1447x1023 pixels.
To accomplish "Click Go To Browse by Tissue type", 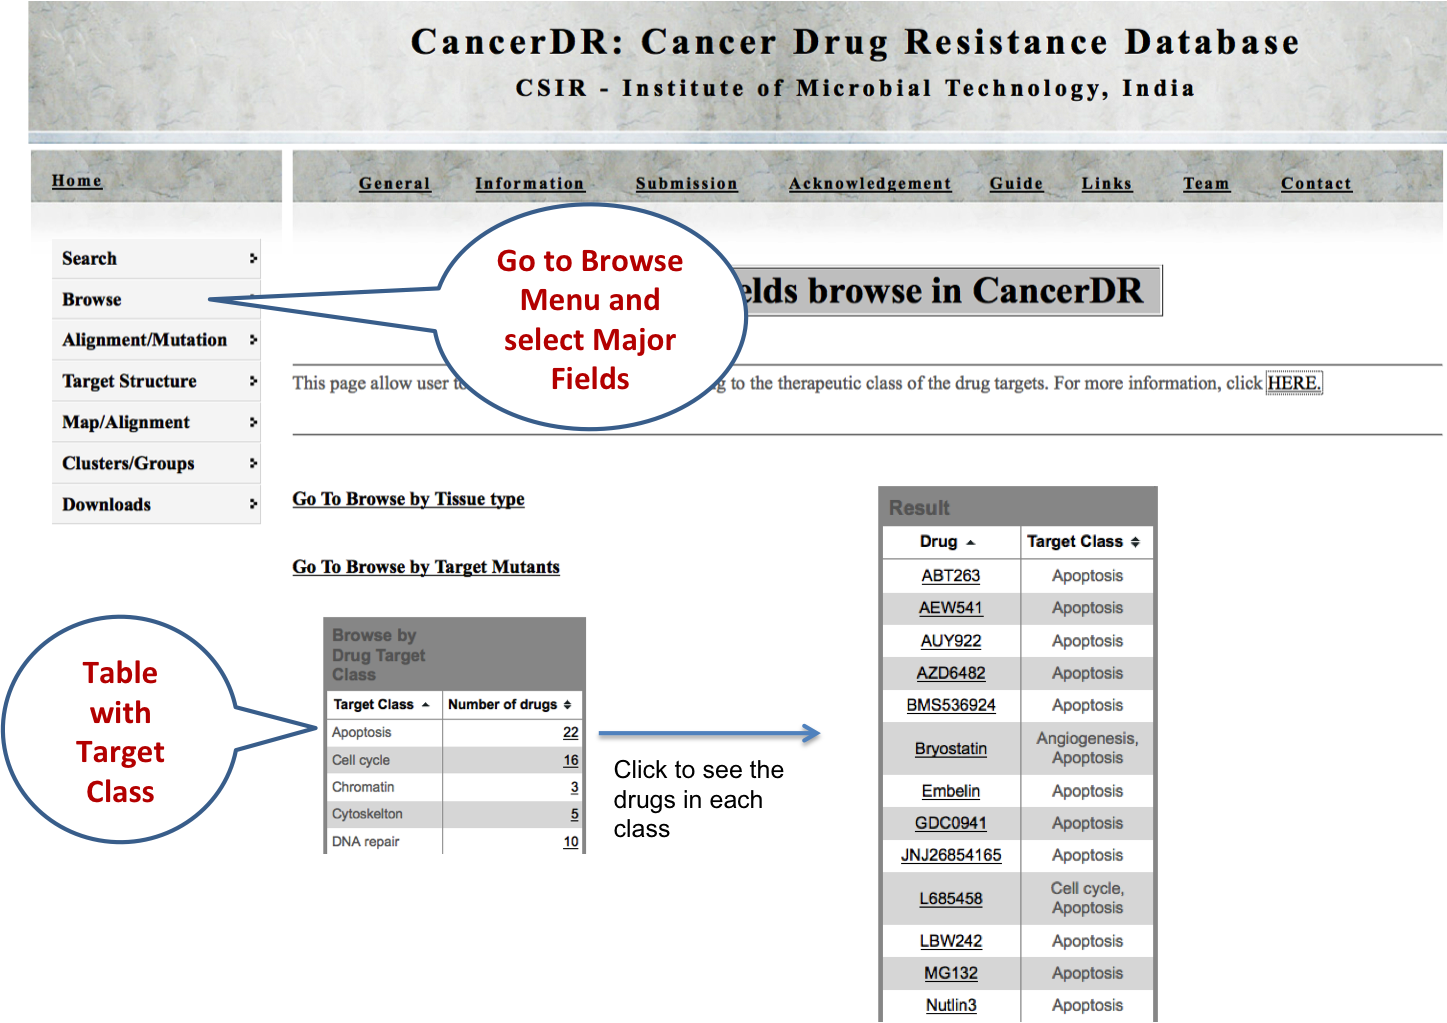I will (x=408, y=499).
